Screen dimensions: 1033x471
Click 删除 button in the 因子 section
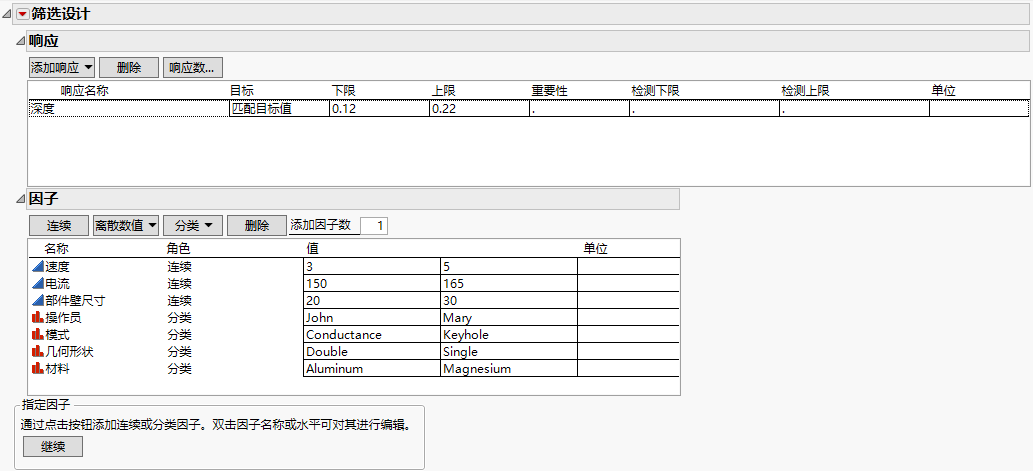(257, 225)
